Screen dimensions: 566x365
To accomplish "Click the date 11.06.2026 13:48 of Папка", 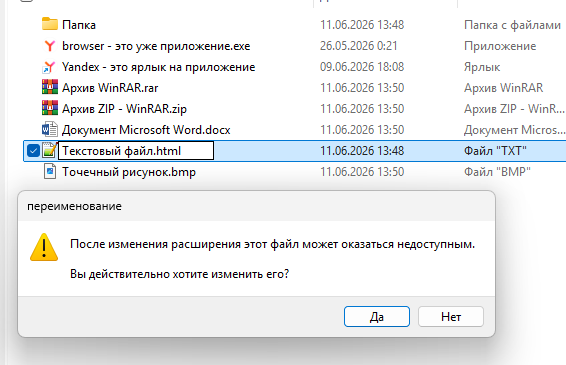I will (x=362, y=25).
